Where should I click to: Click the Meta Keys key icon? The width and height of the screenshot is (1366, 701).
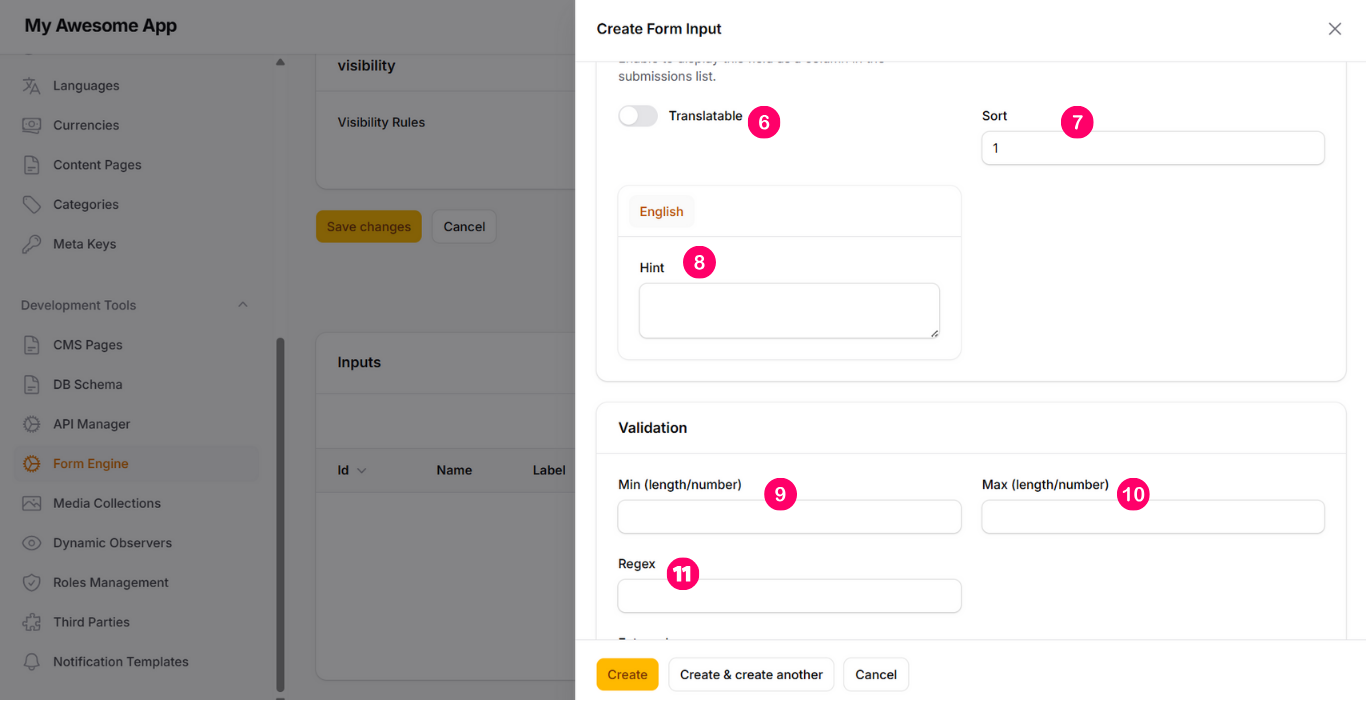pos(32,244)
